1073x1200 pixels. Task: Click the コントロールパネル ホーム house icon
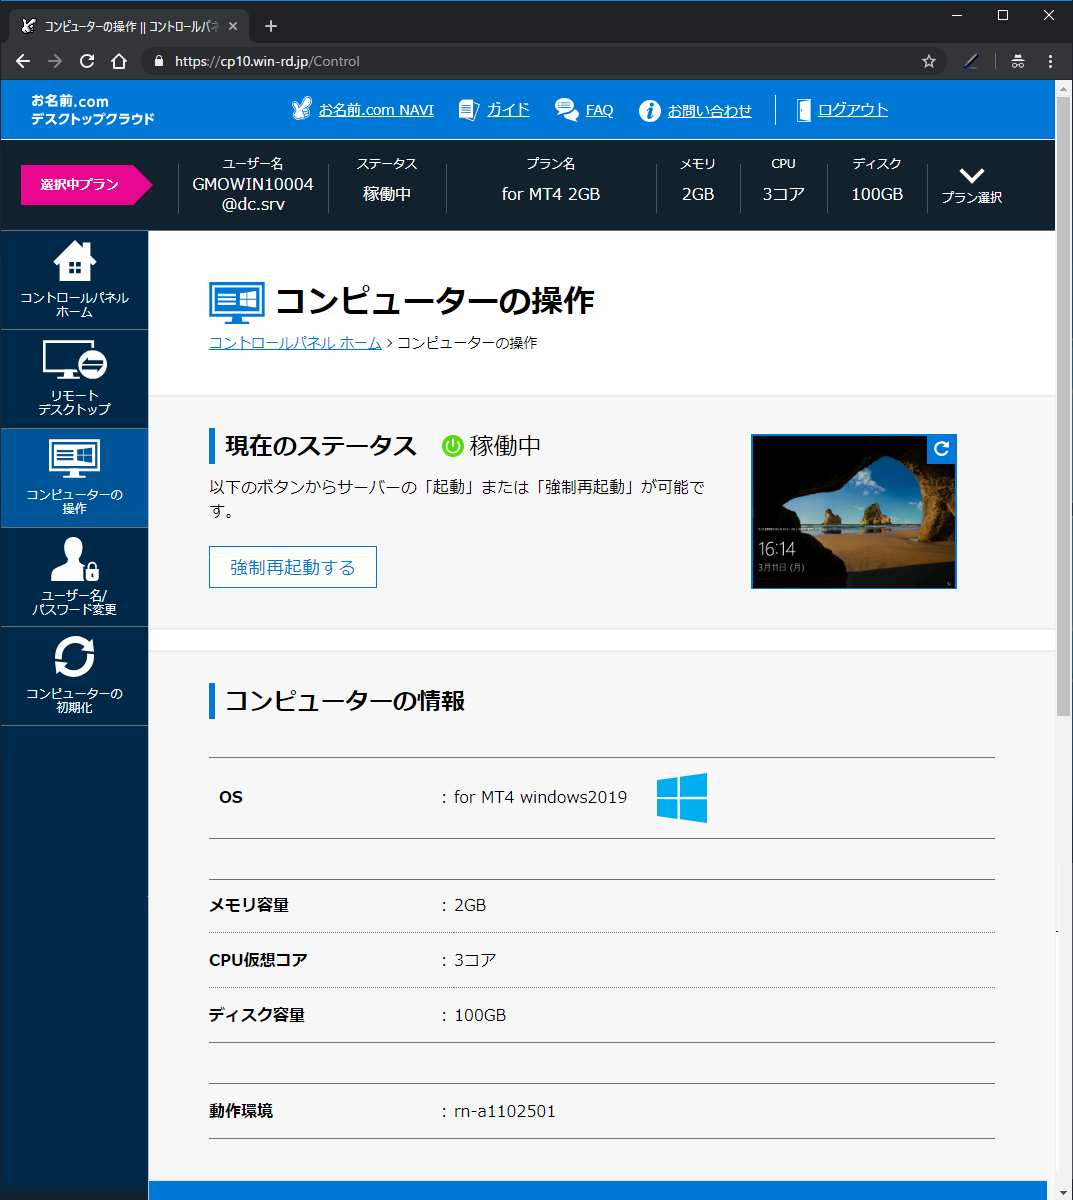pos(74,261)
